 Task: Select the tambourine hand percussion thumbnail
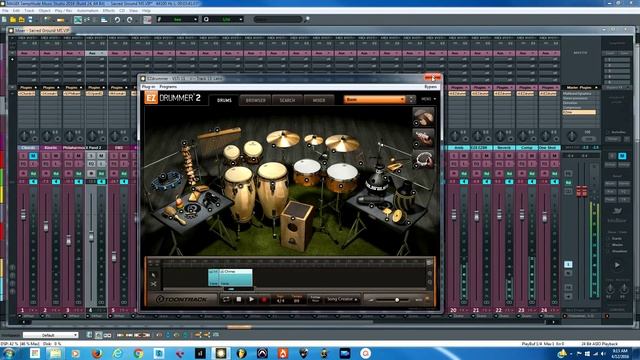click(423, 160)
